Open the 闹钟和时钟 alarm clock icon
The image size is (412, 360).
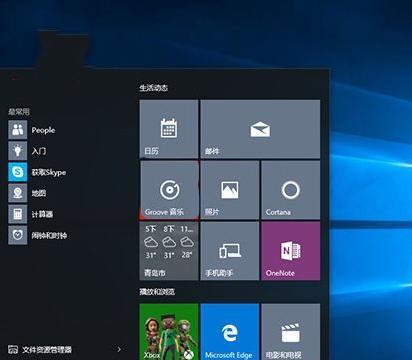pos(18,235)
